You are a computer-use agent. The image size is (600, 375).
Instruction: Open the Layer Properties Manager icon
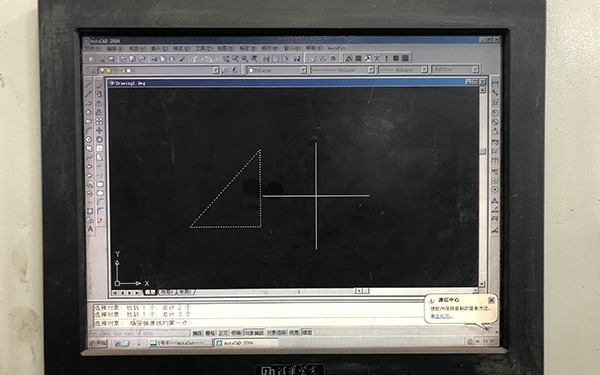click(x=92, y=70)
